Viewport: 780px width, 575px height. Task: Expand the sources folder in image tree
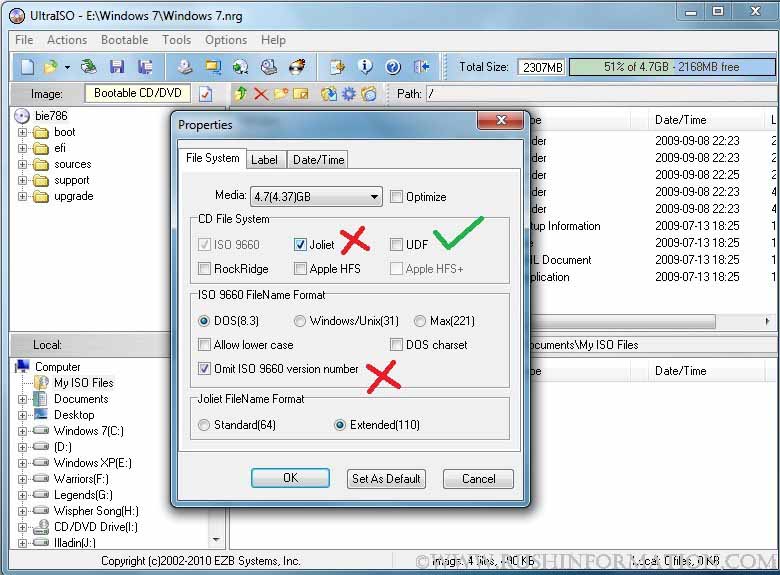[23, 164]
